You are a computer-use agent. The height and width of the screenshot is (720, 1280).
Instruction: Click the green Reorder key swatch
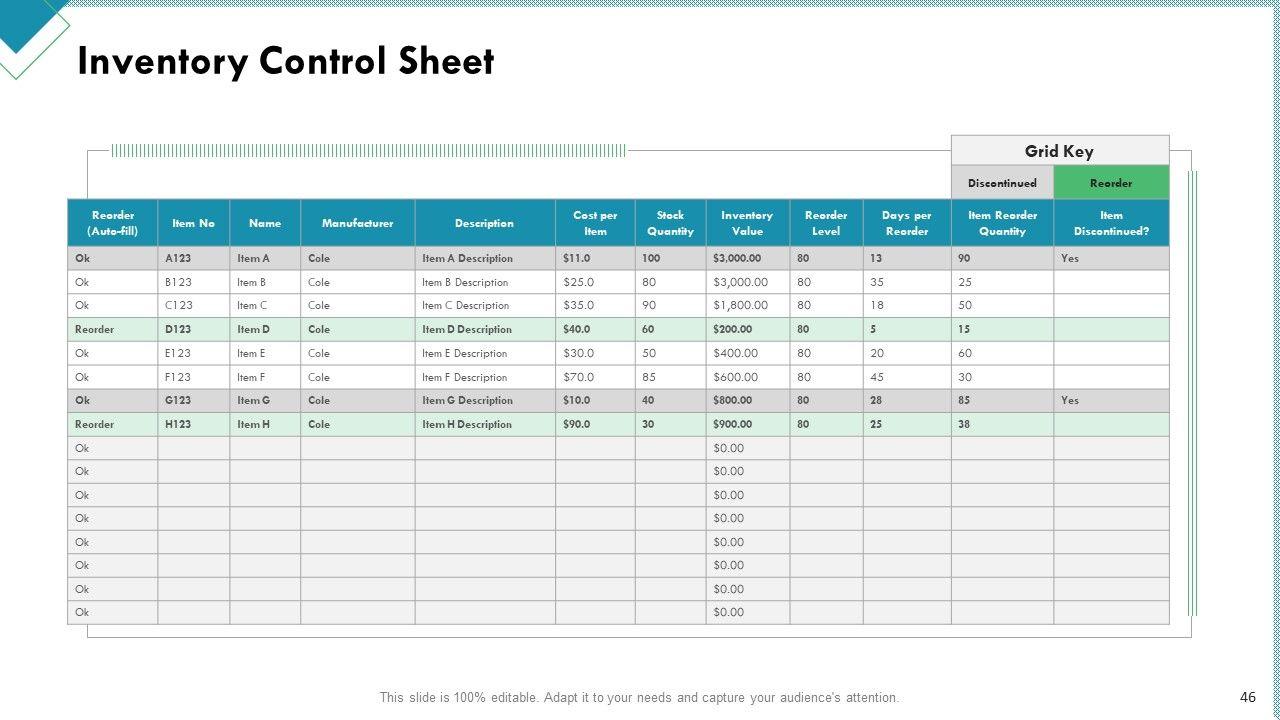click(x=1111, y=183)
